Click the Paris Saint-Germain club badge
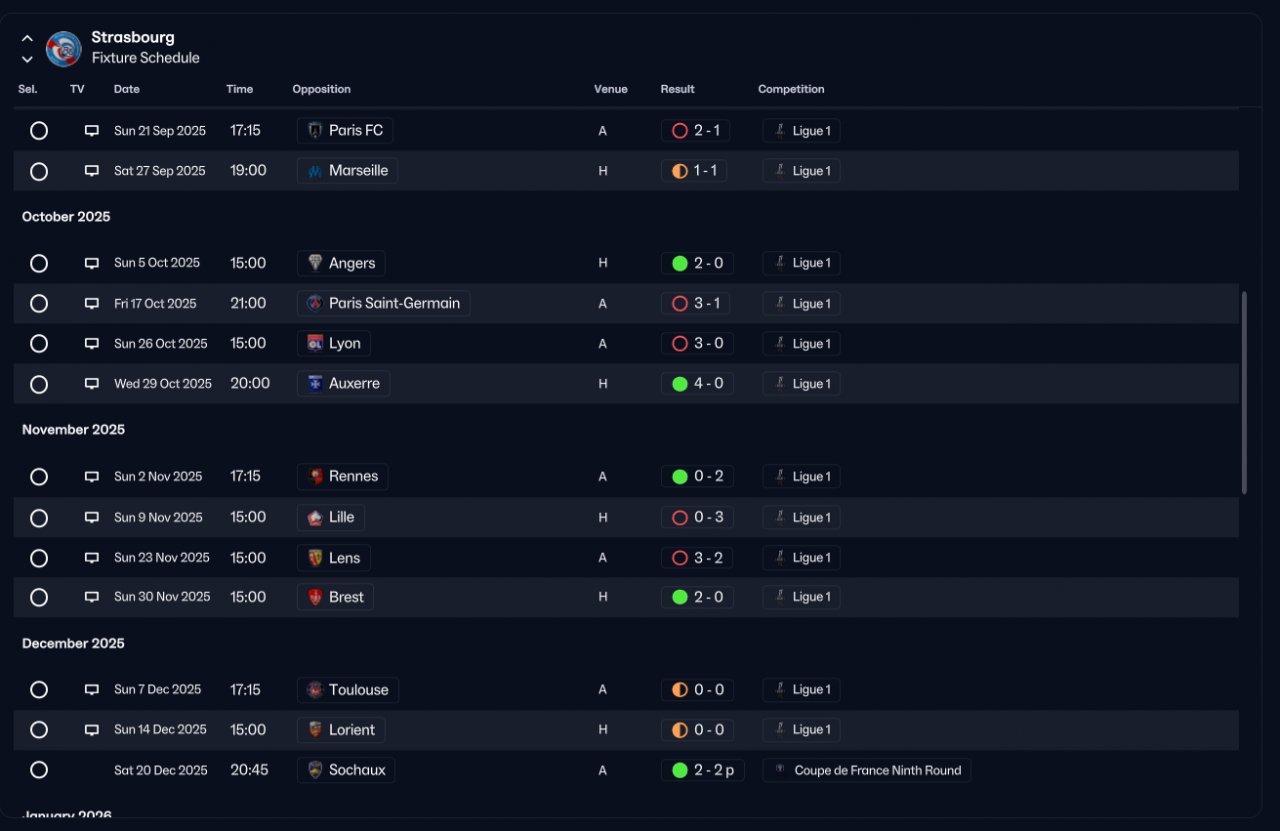Image resolution: width=1280 pixels, height=831 pixels. click(x=315, y=303)
